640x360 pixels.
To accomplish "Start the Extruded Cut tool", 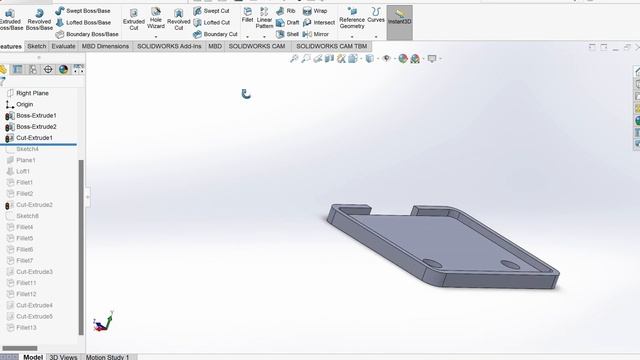I will point(134,20).
